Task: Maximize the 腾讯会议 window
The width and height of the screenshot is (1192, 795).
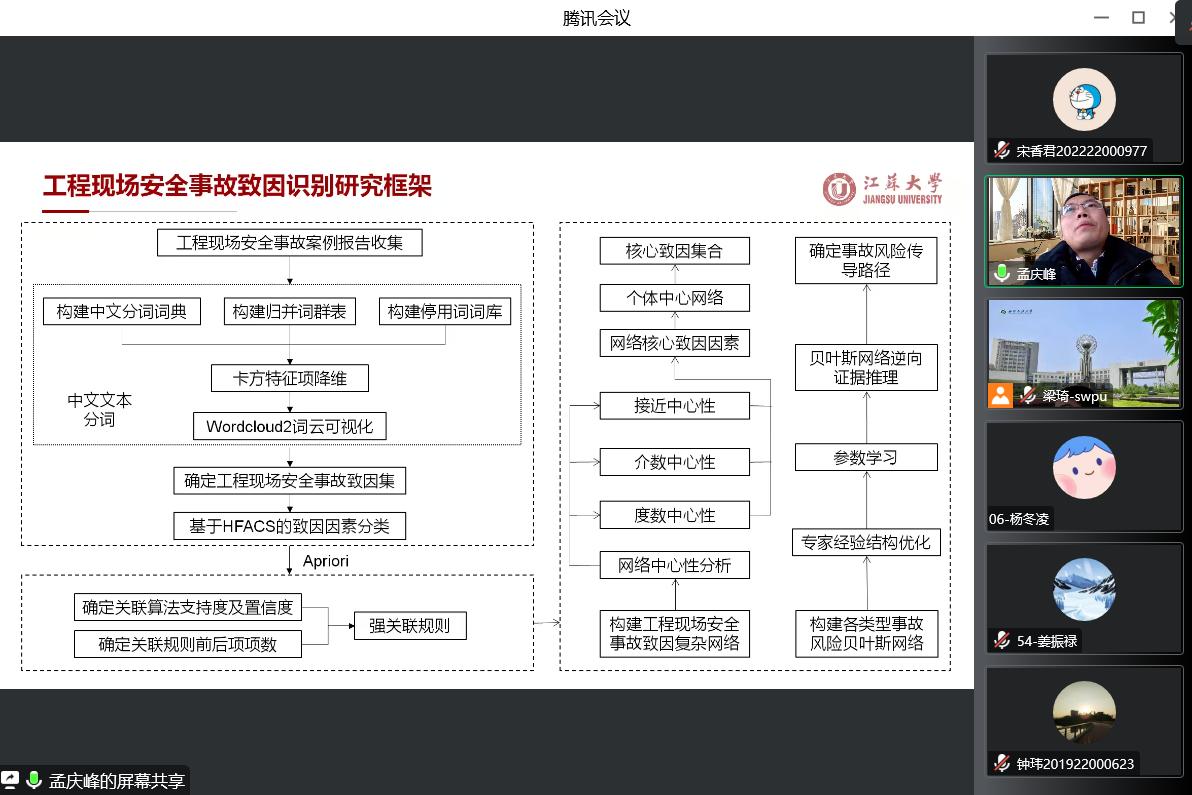Action: coord(1138,17)
